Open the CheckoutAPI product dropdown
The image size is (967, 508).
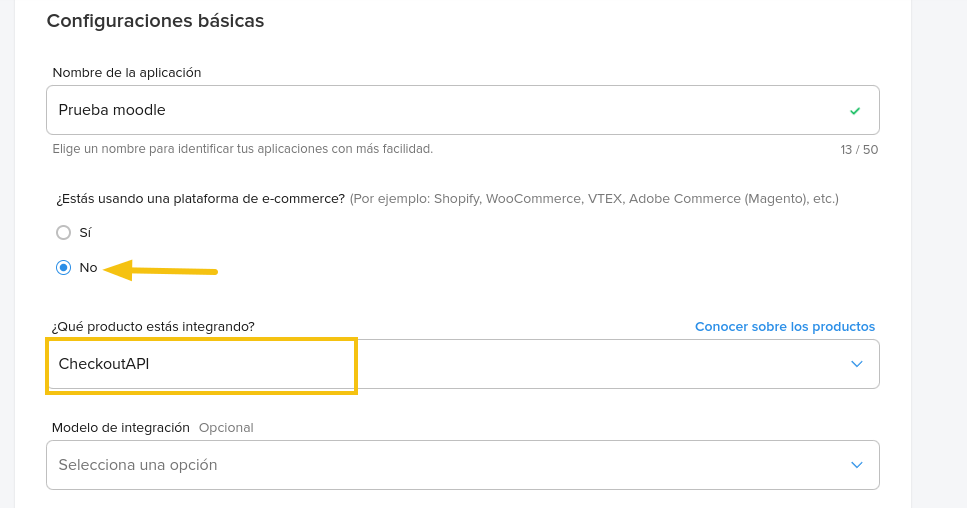(x=462, y=364)
